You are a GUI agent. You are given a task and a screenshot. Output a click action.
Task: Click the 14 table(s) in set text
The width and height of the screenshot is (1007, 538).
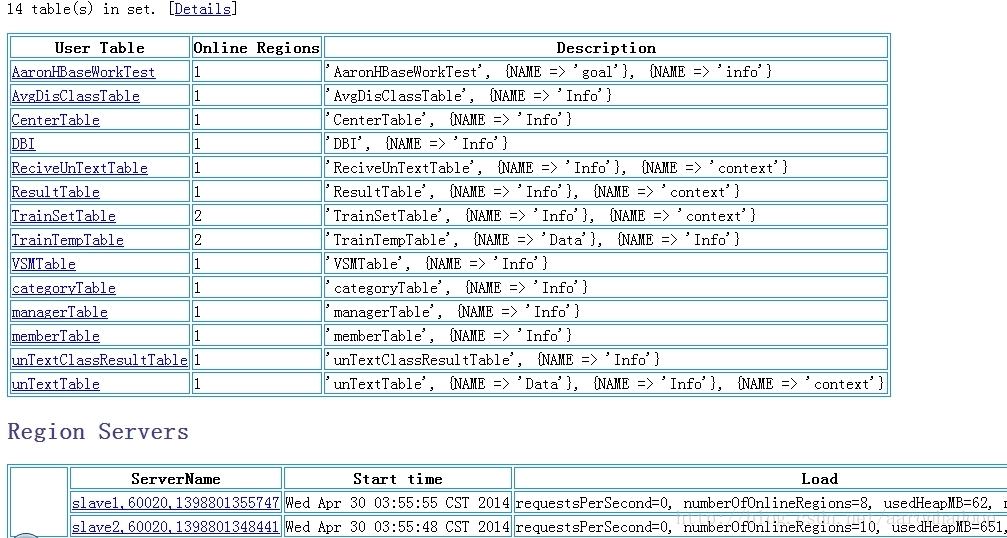pyautogui.click(x=82, y=9)
